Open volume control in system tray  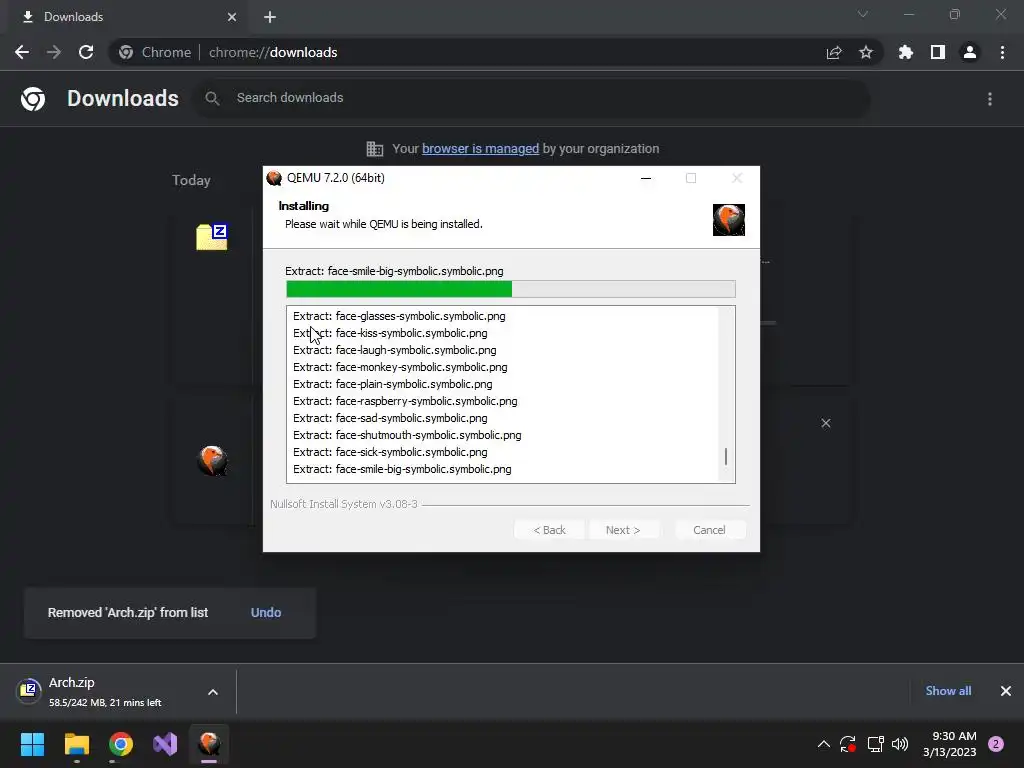[x=900, y=744]
